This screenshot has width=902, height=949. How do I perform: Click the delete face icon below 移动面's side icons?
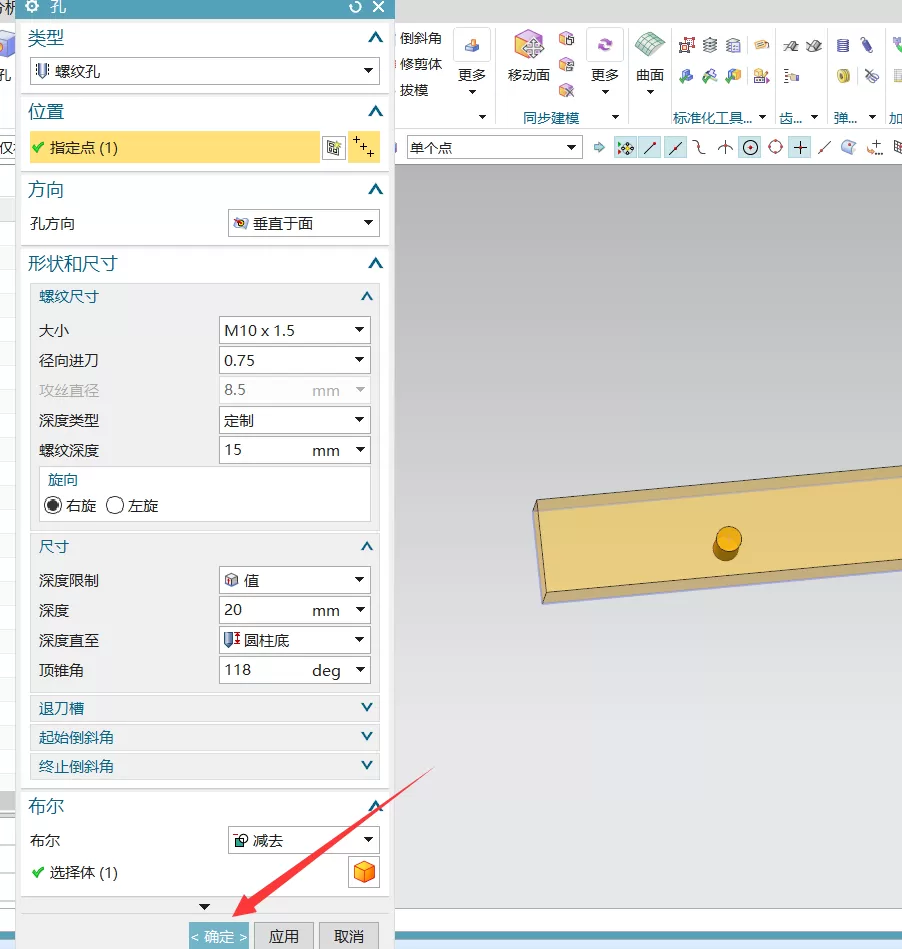pyautogui.click(x=566, y=90)
